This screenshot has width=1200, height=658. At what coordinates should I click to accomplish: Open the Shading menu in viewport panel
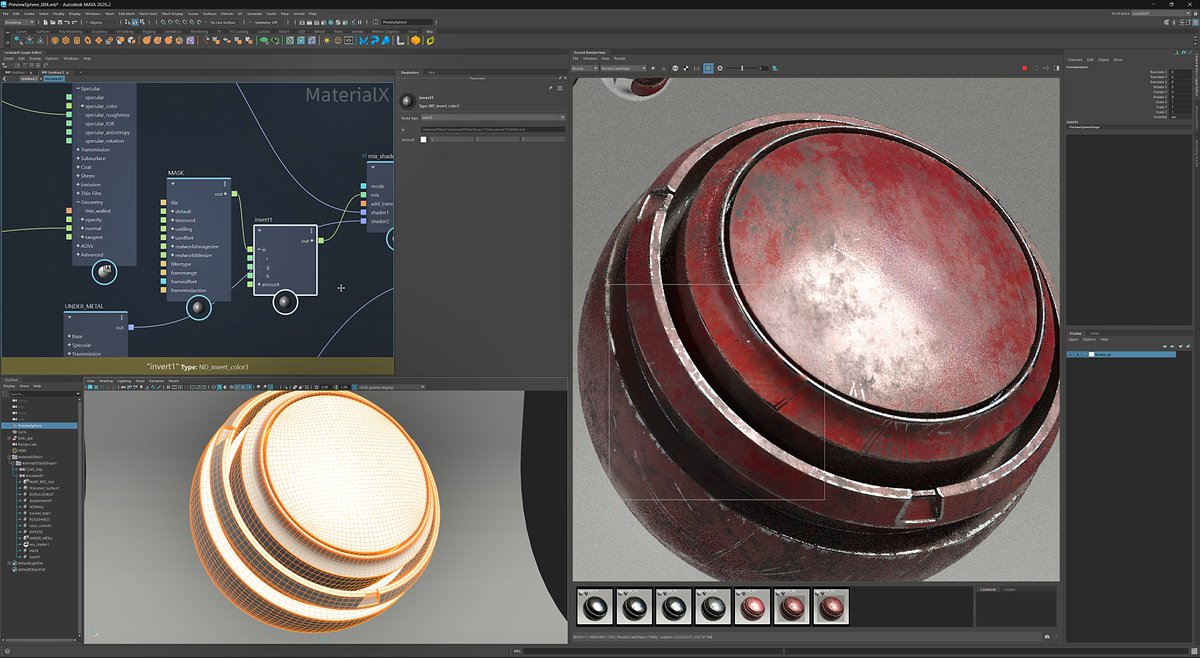[x=105, y=381]
